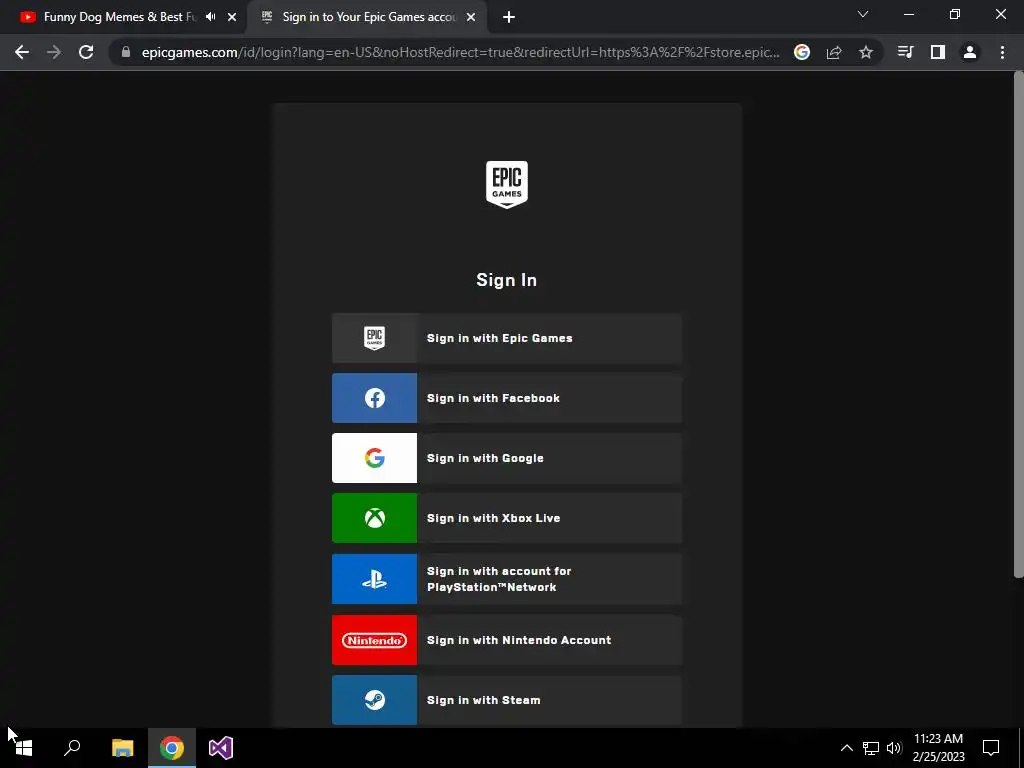The image size is (1024, 768).
Task: Open media controls in Chrome toolbar
Action: tap(905, 52)
